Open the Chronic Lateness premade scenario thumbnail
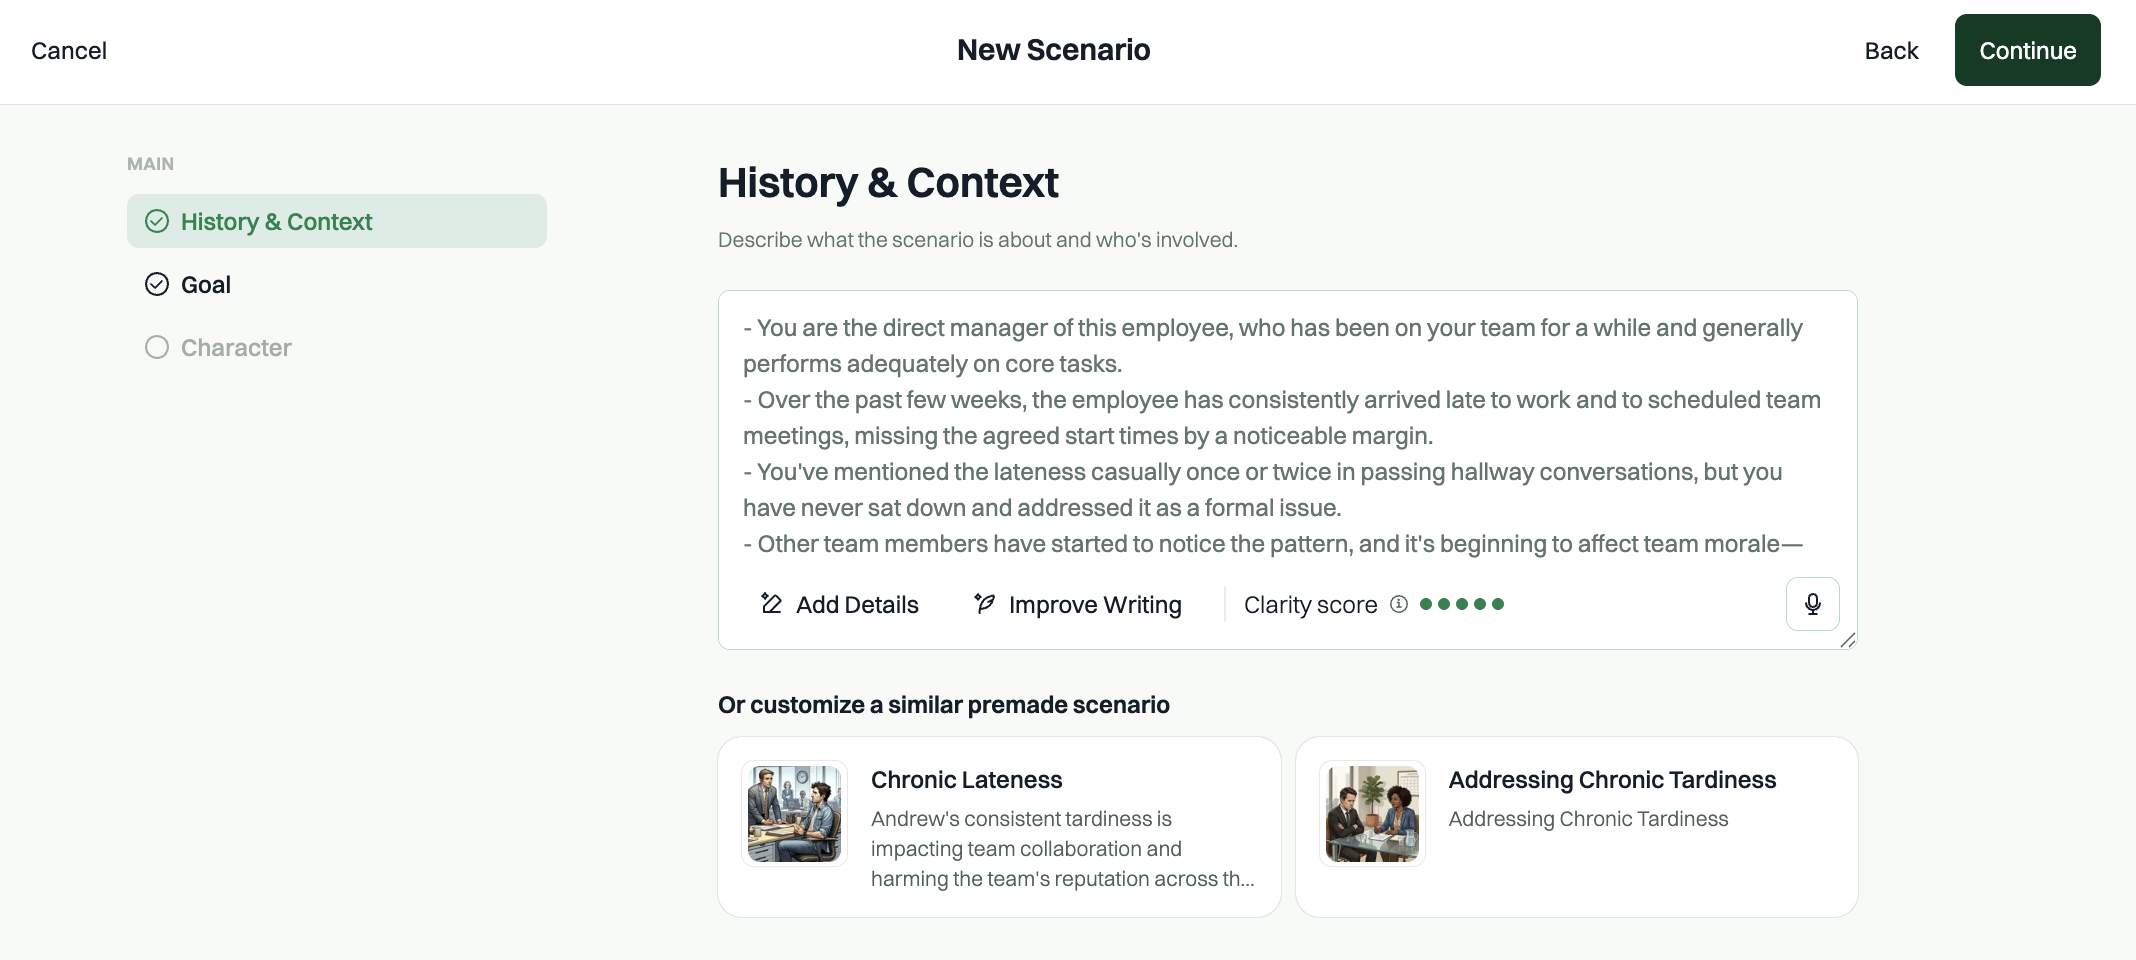The image size is (2136, 960). coord(795,813)
